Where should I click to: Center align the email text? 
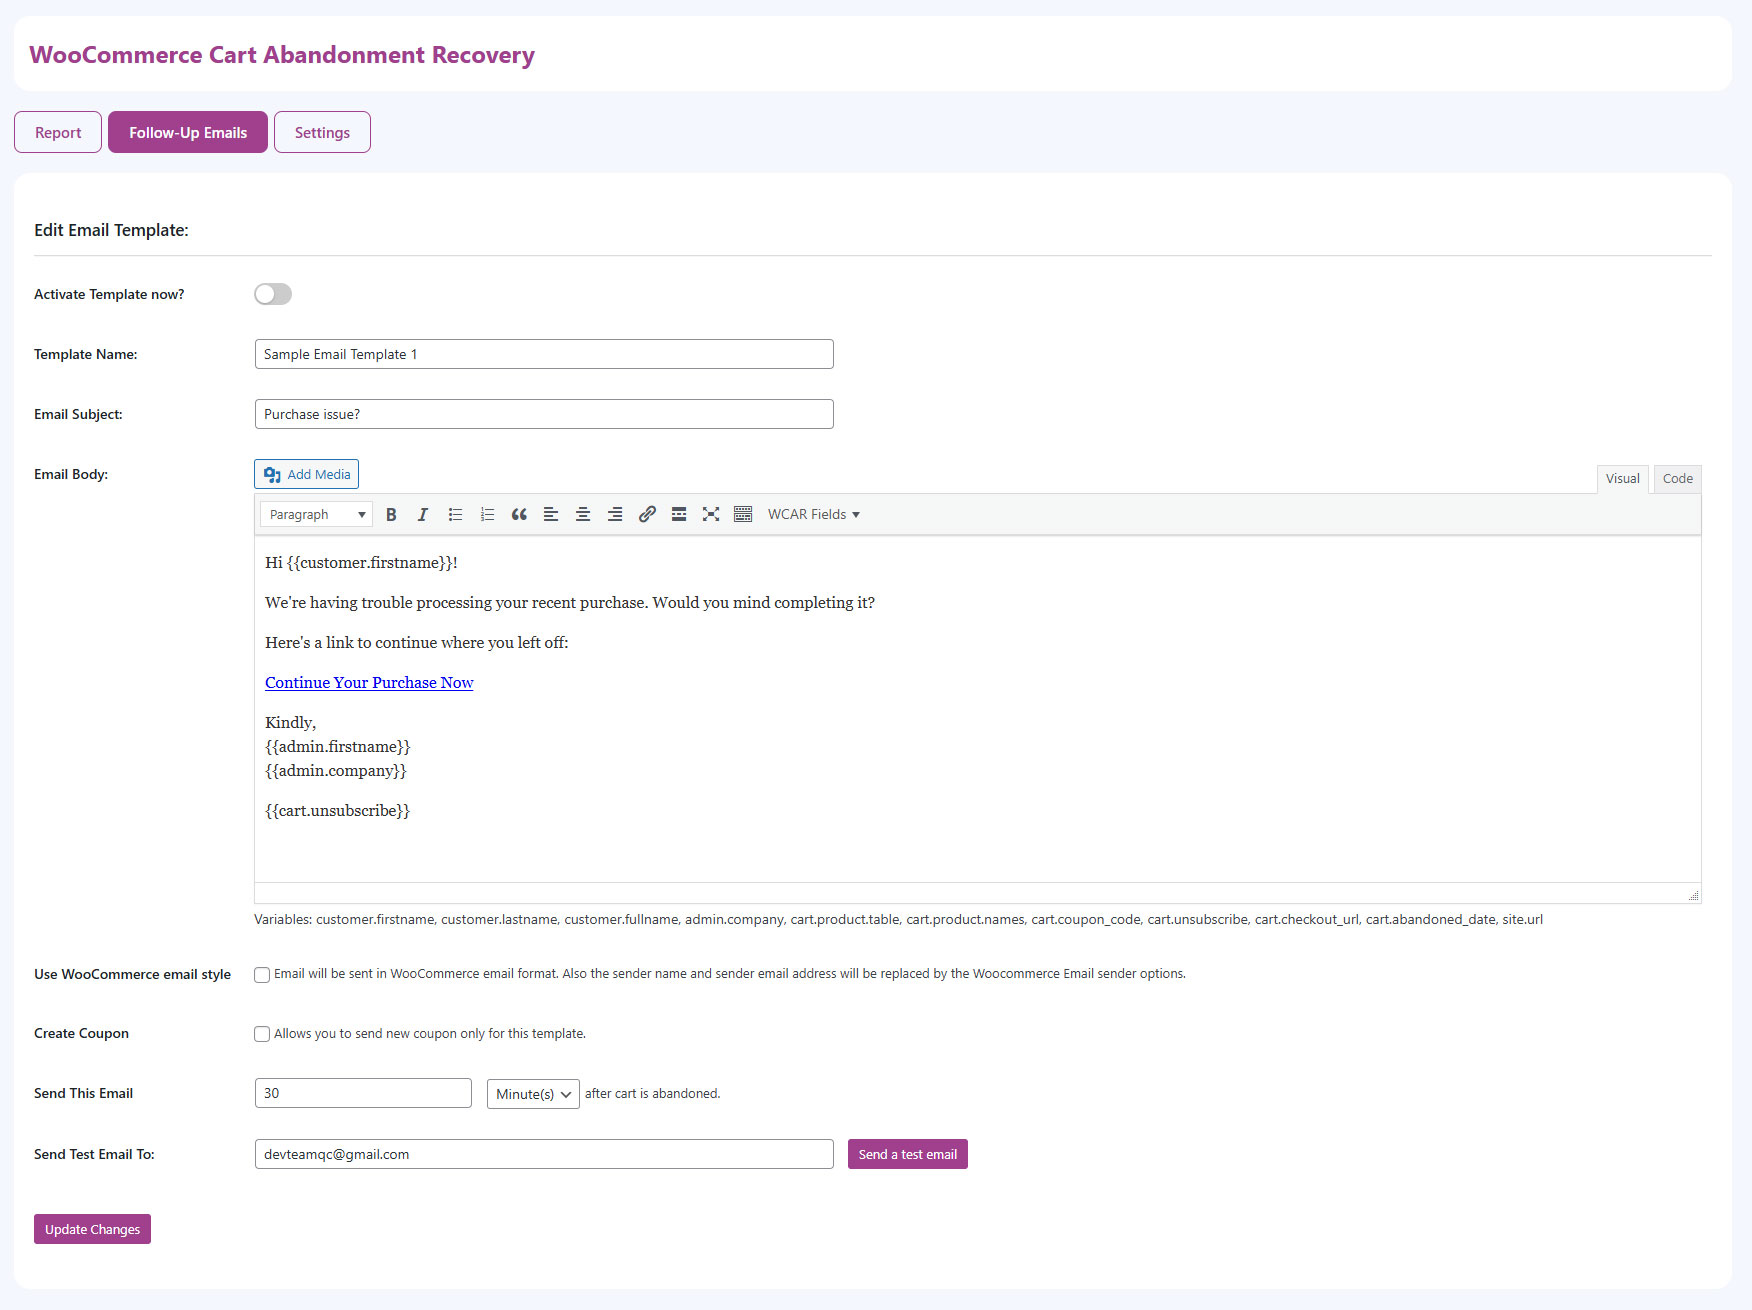583,514
